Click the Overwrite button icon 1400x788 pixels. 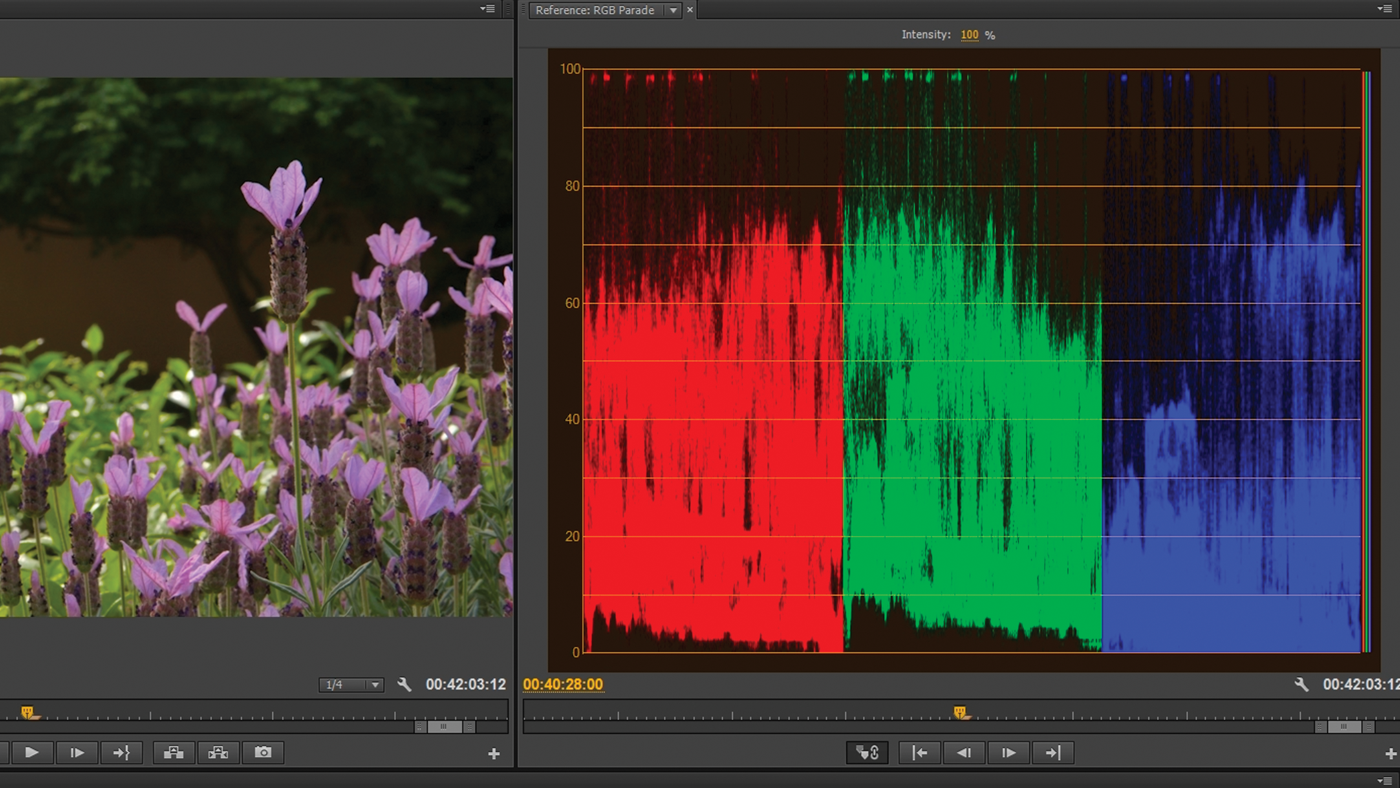pos(218,752)
